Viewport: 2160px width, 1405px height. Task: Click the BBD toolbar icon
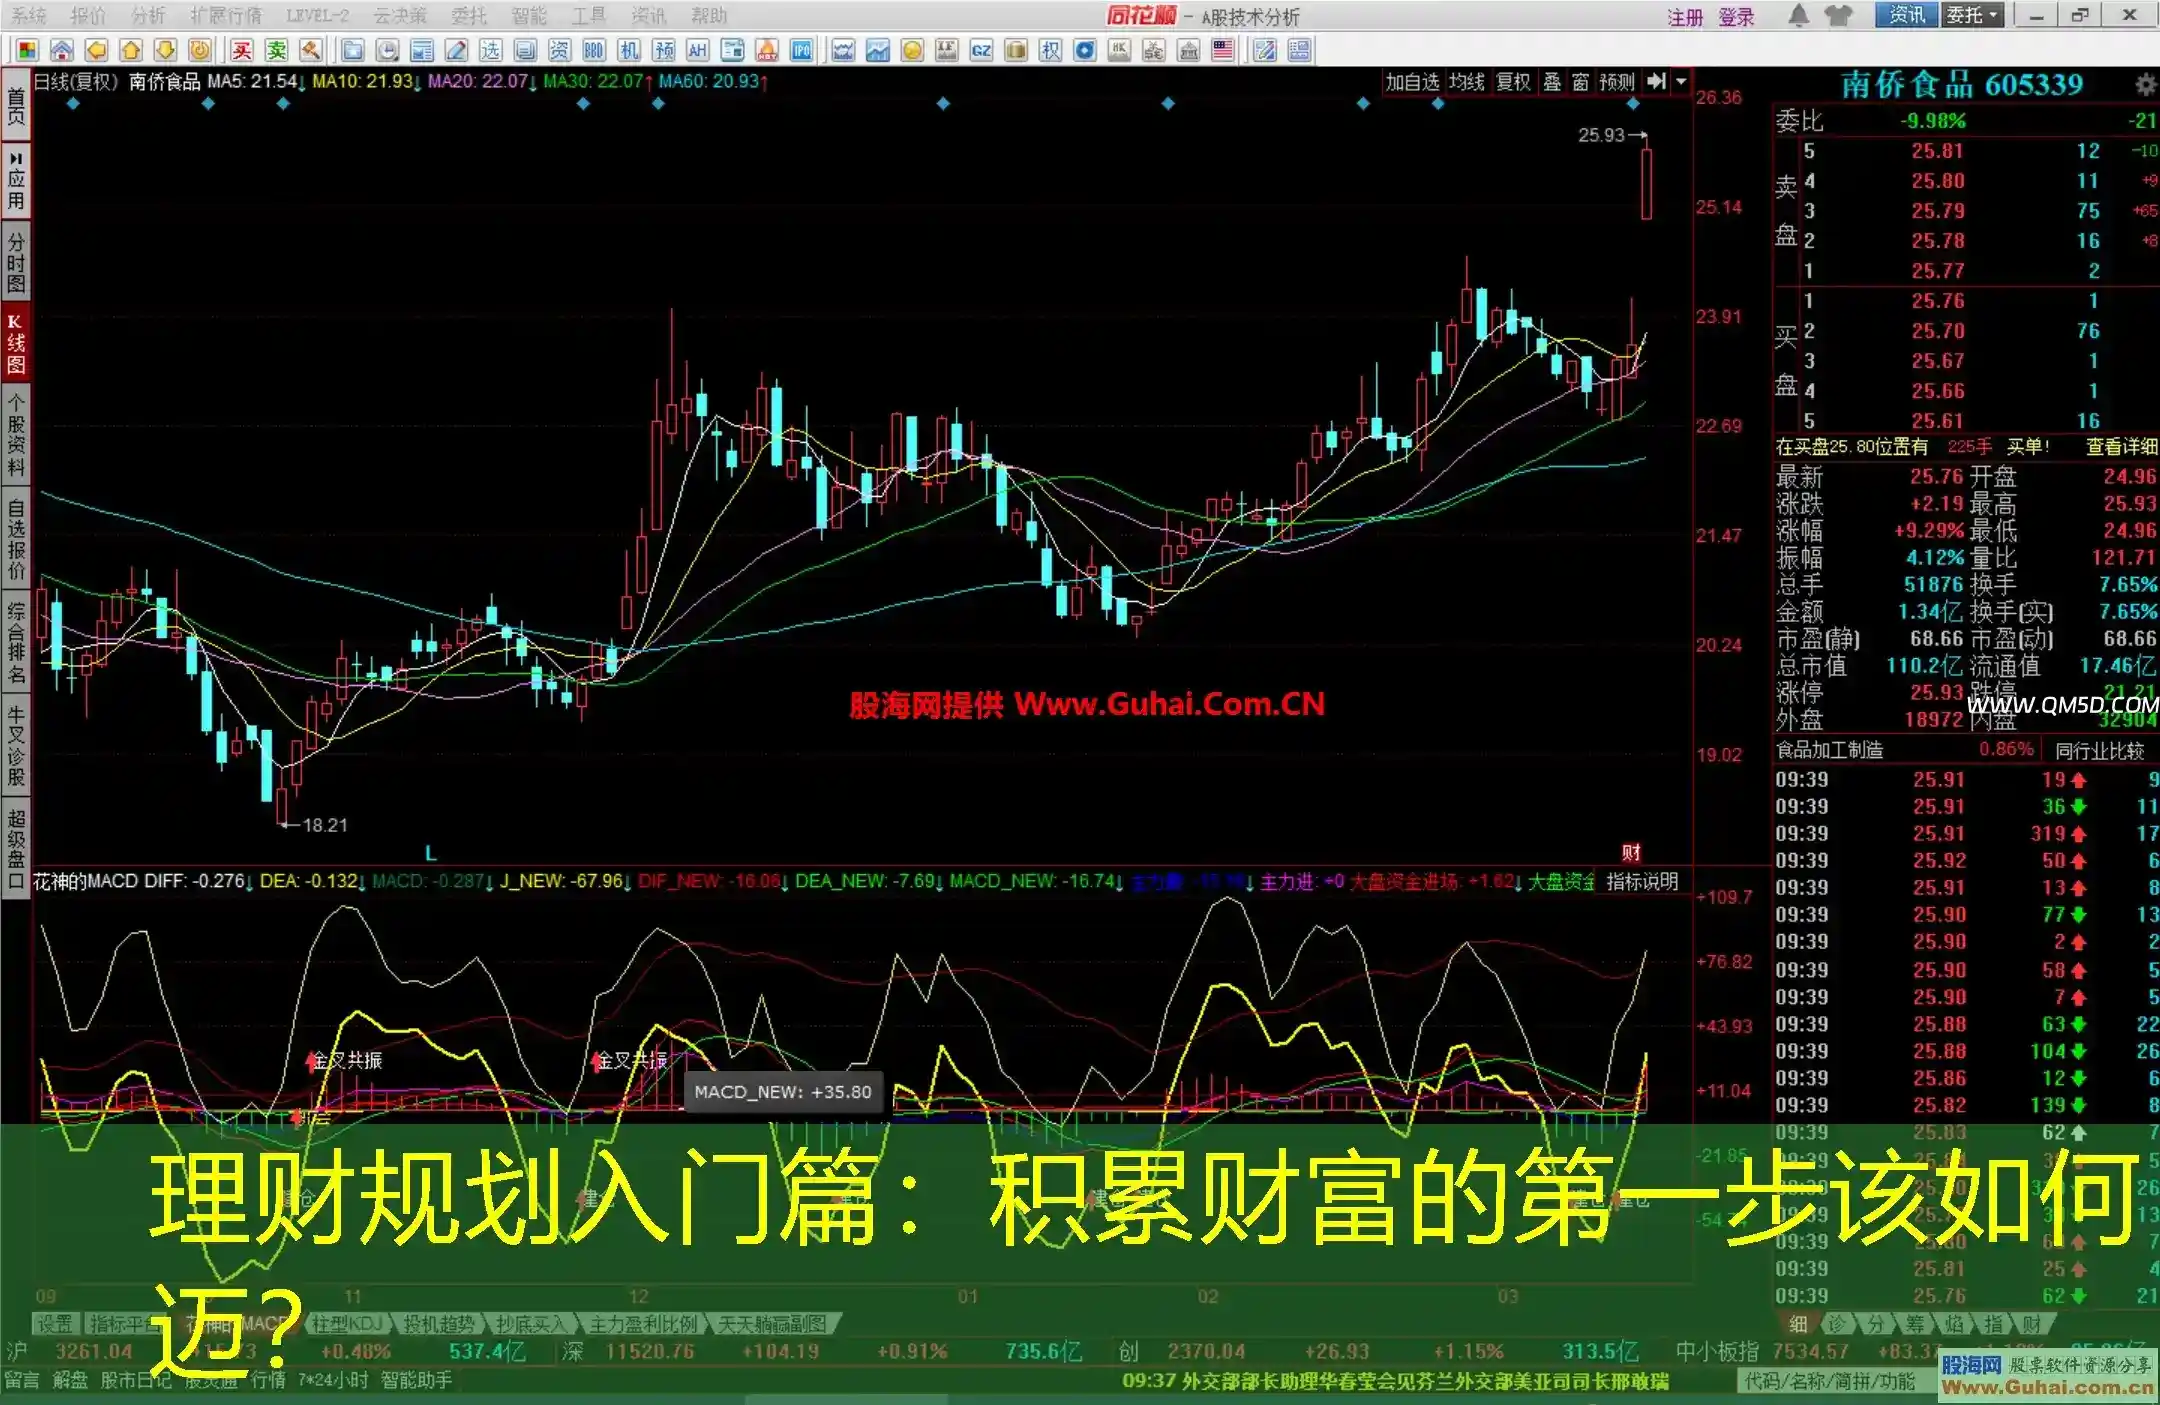(594, 50)
